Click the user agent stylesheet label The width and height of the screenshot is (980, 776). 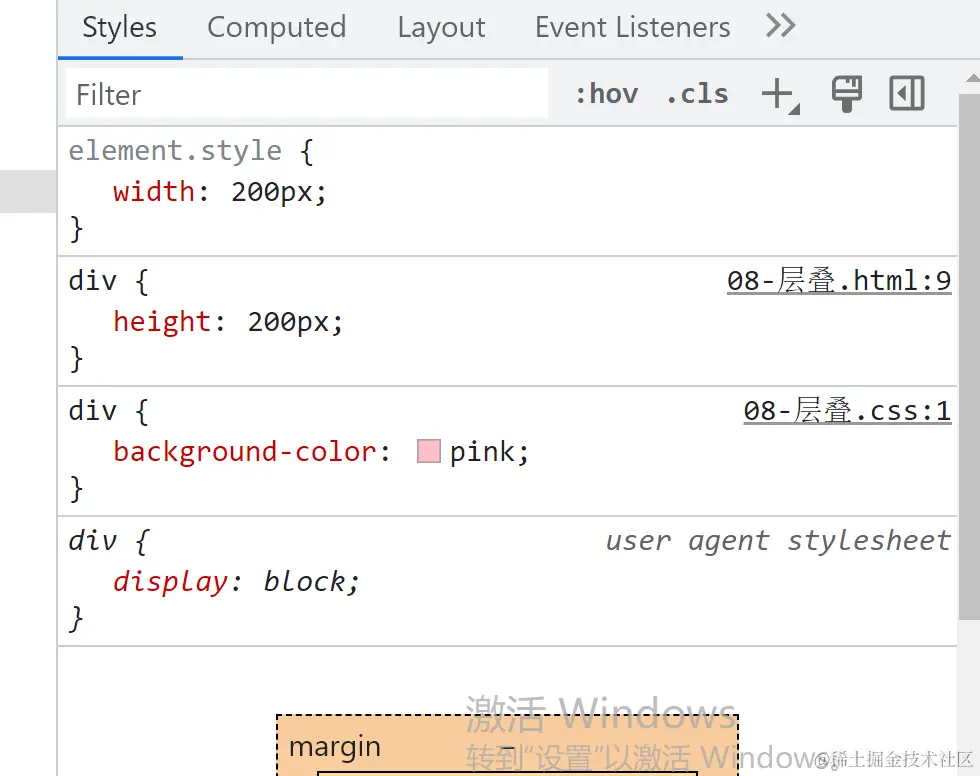point(778,540)
